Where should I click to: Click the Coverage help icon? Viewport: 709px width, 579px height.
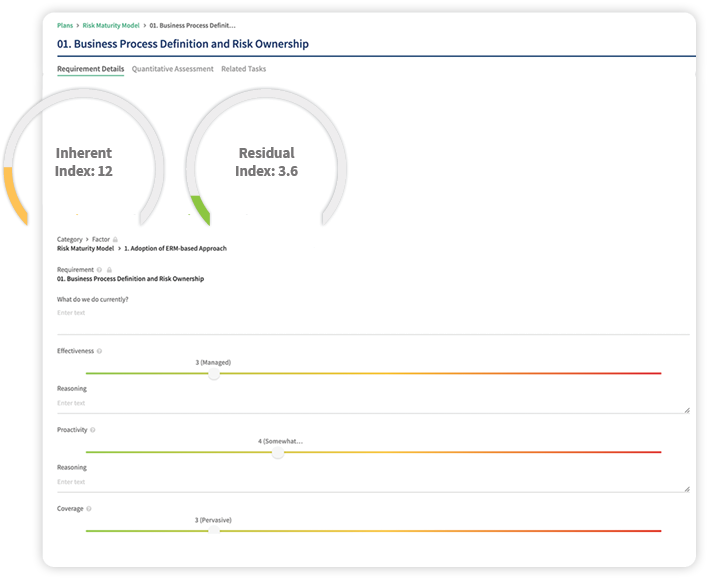(x=88, y=509)
